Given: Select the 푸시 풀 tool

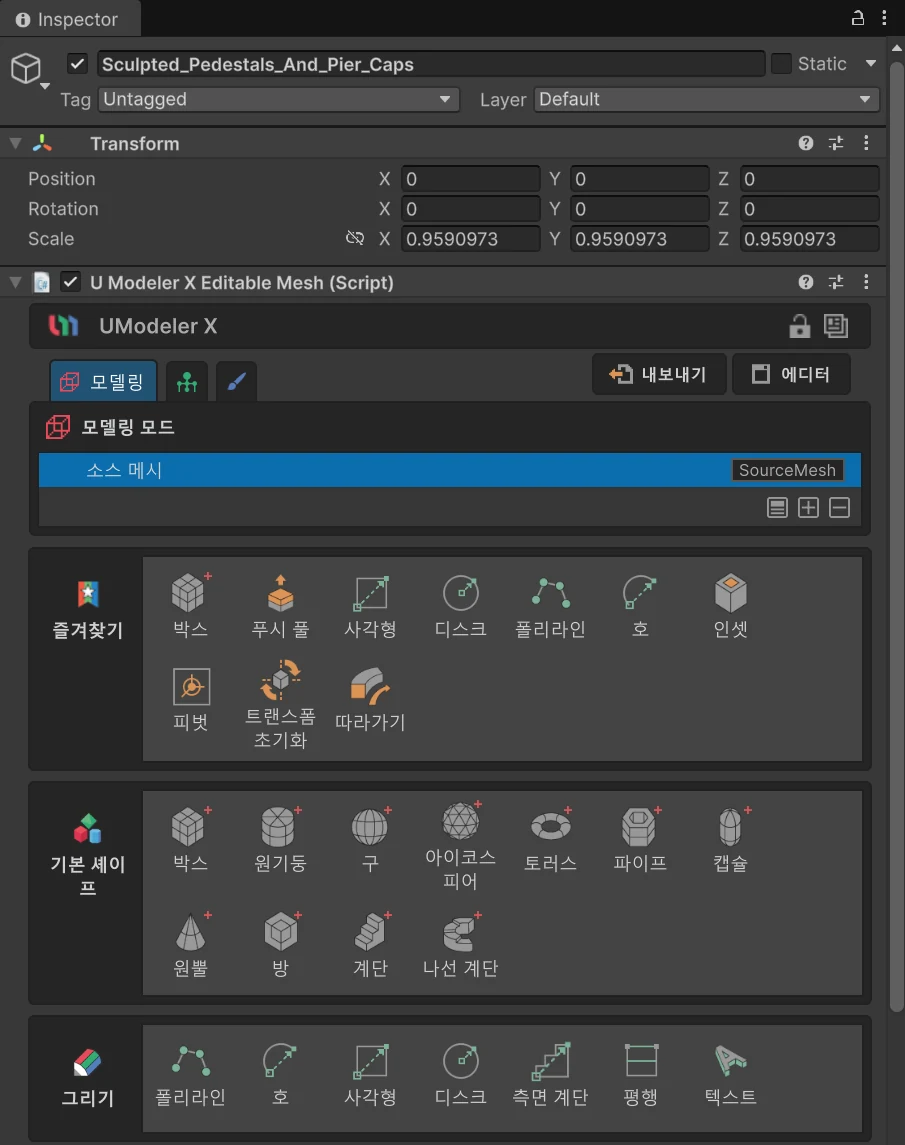Looking at the screenshot, I should (x=280, y=606).
